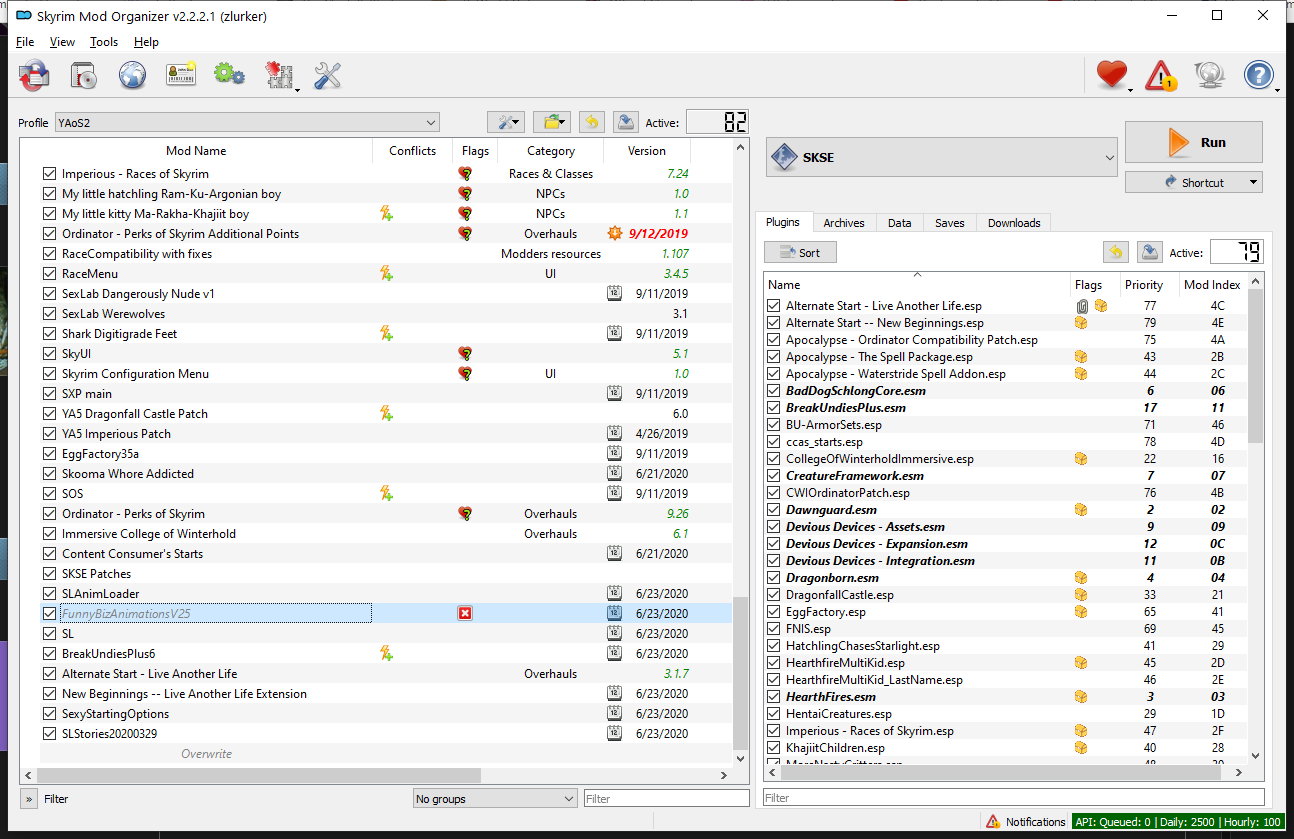The width and height of the screenshot is (1294, 839).
Task: Click paperclip flag on Alternate Start Live Another Life.esp
Action: point(1082,306)
